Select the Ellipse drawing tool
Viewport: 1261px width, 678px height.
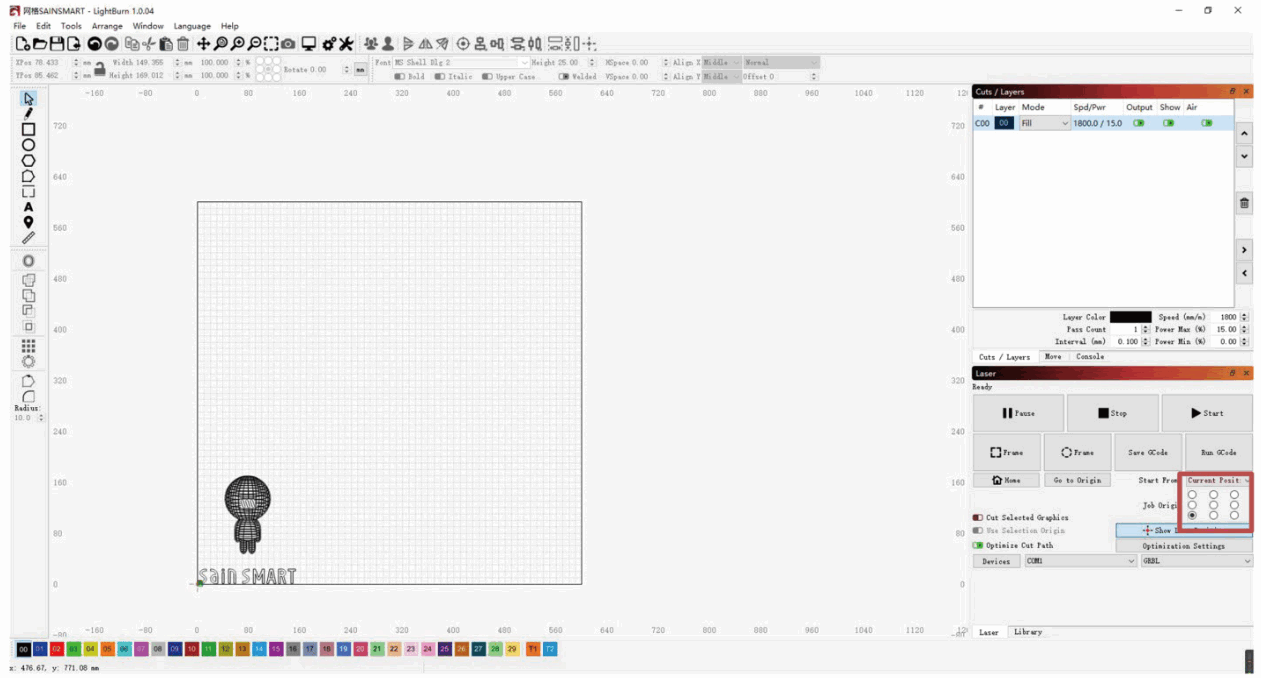pos(28,145)
